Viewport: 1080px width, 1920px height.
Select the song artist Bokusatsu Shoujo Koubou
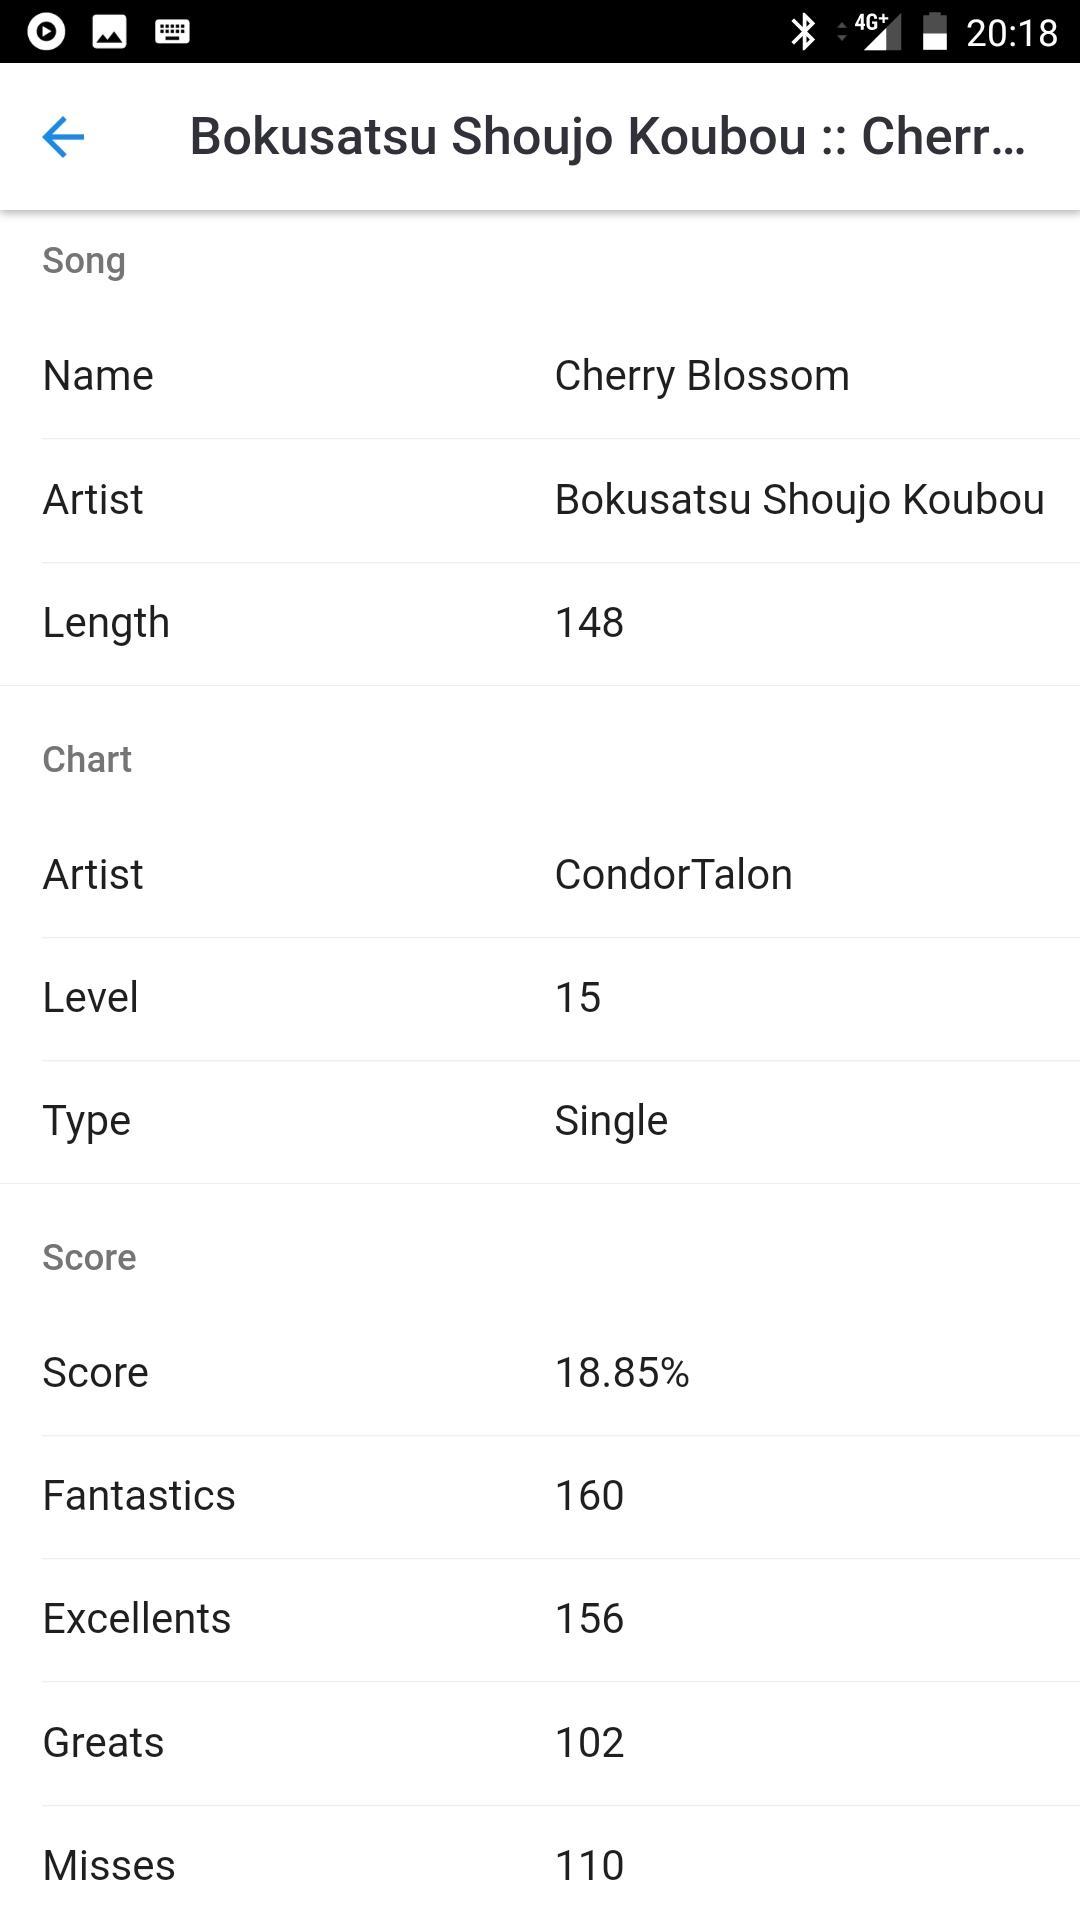tap(799, 500)
